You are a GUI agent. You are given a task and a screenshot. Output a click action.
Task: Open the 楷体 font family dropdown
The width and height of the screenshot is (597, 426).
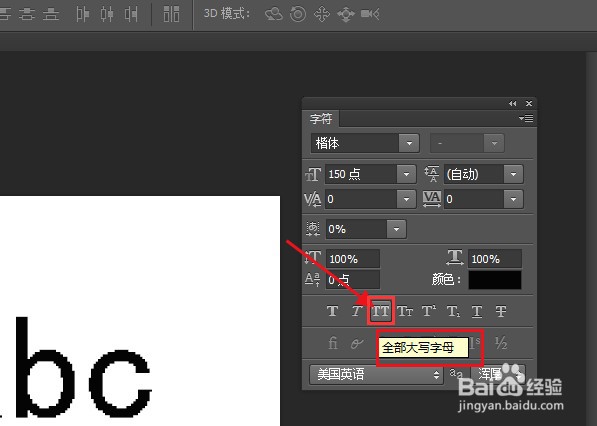(409, 143)
